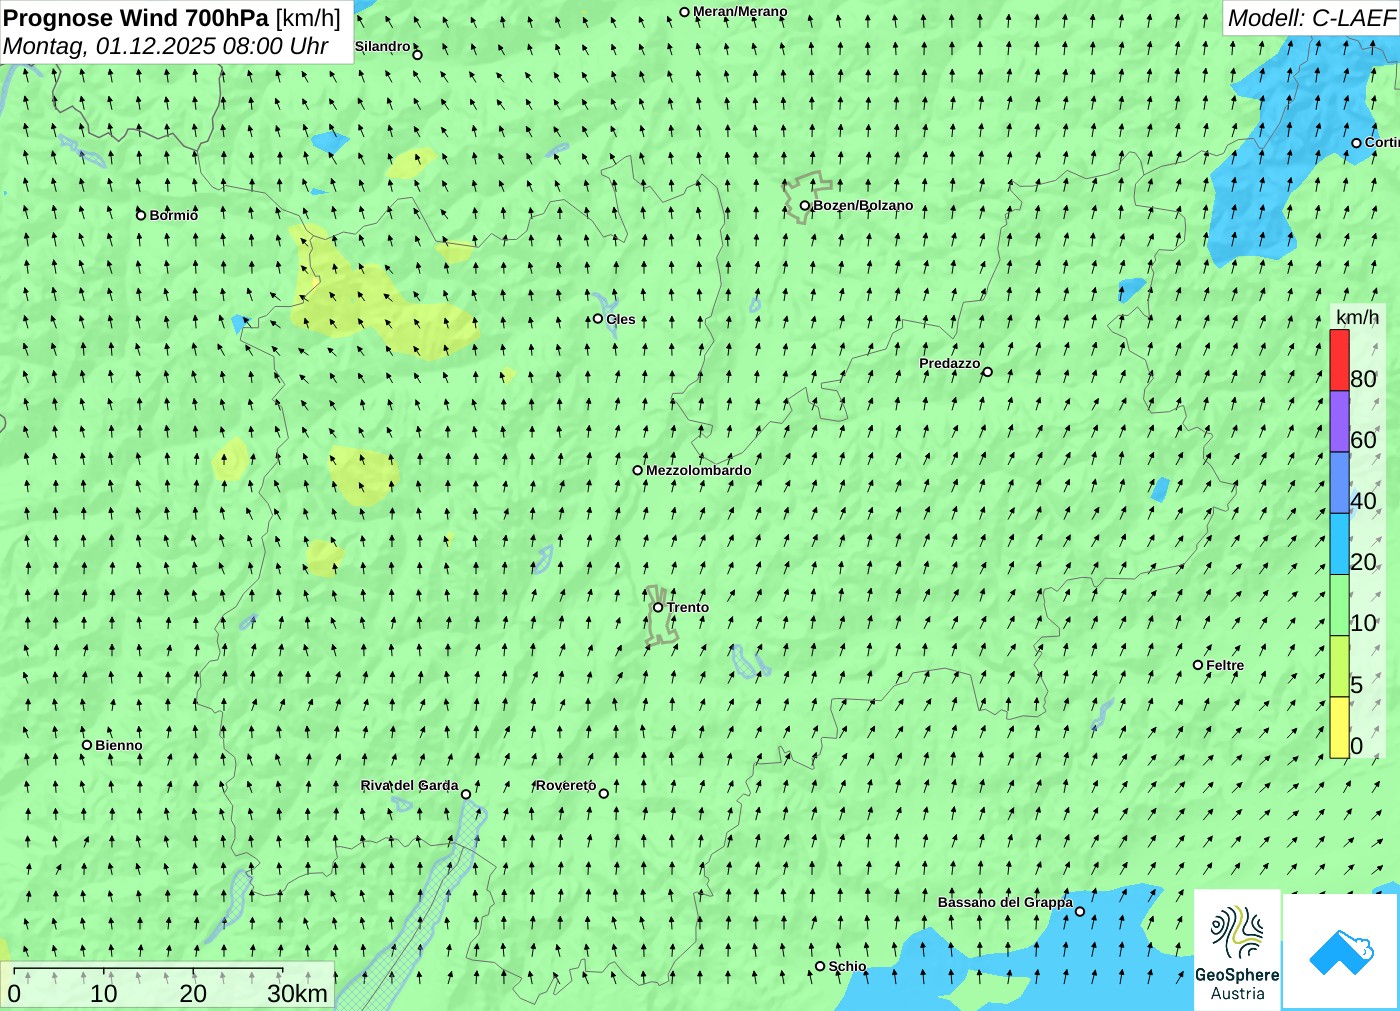Viewport: 1400px width, 1011px height.
Task: Click the Silandro city marker
Action: pos(417,55)
